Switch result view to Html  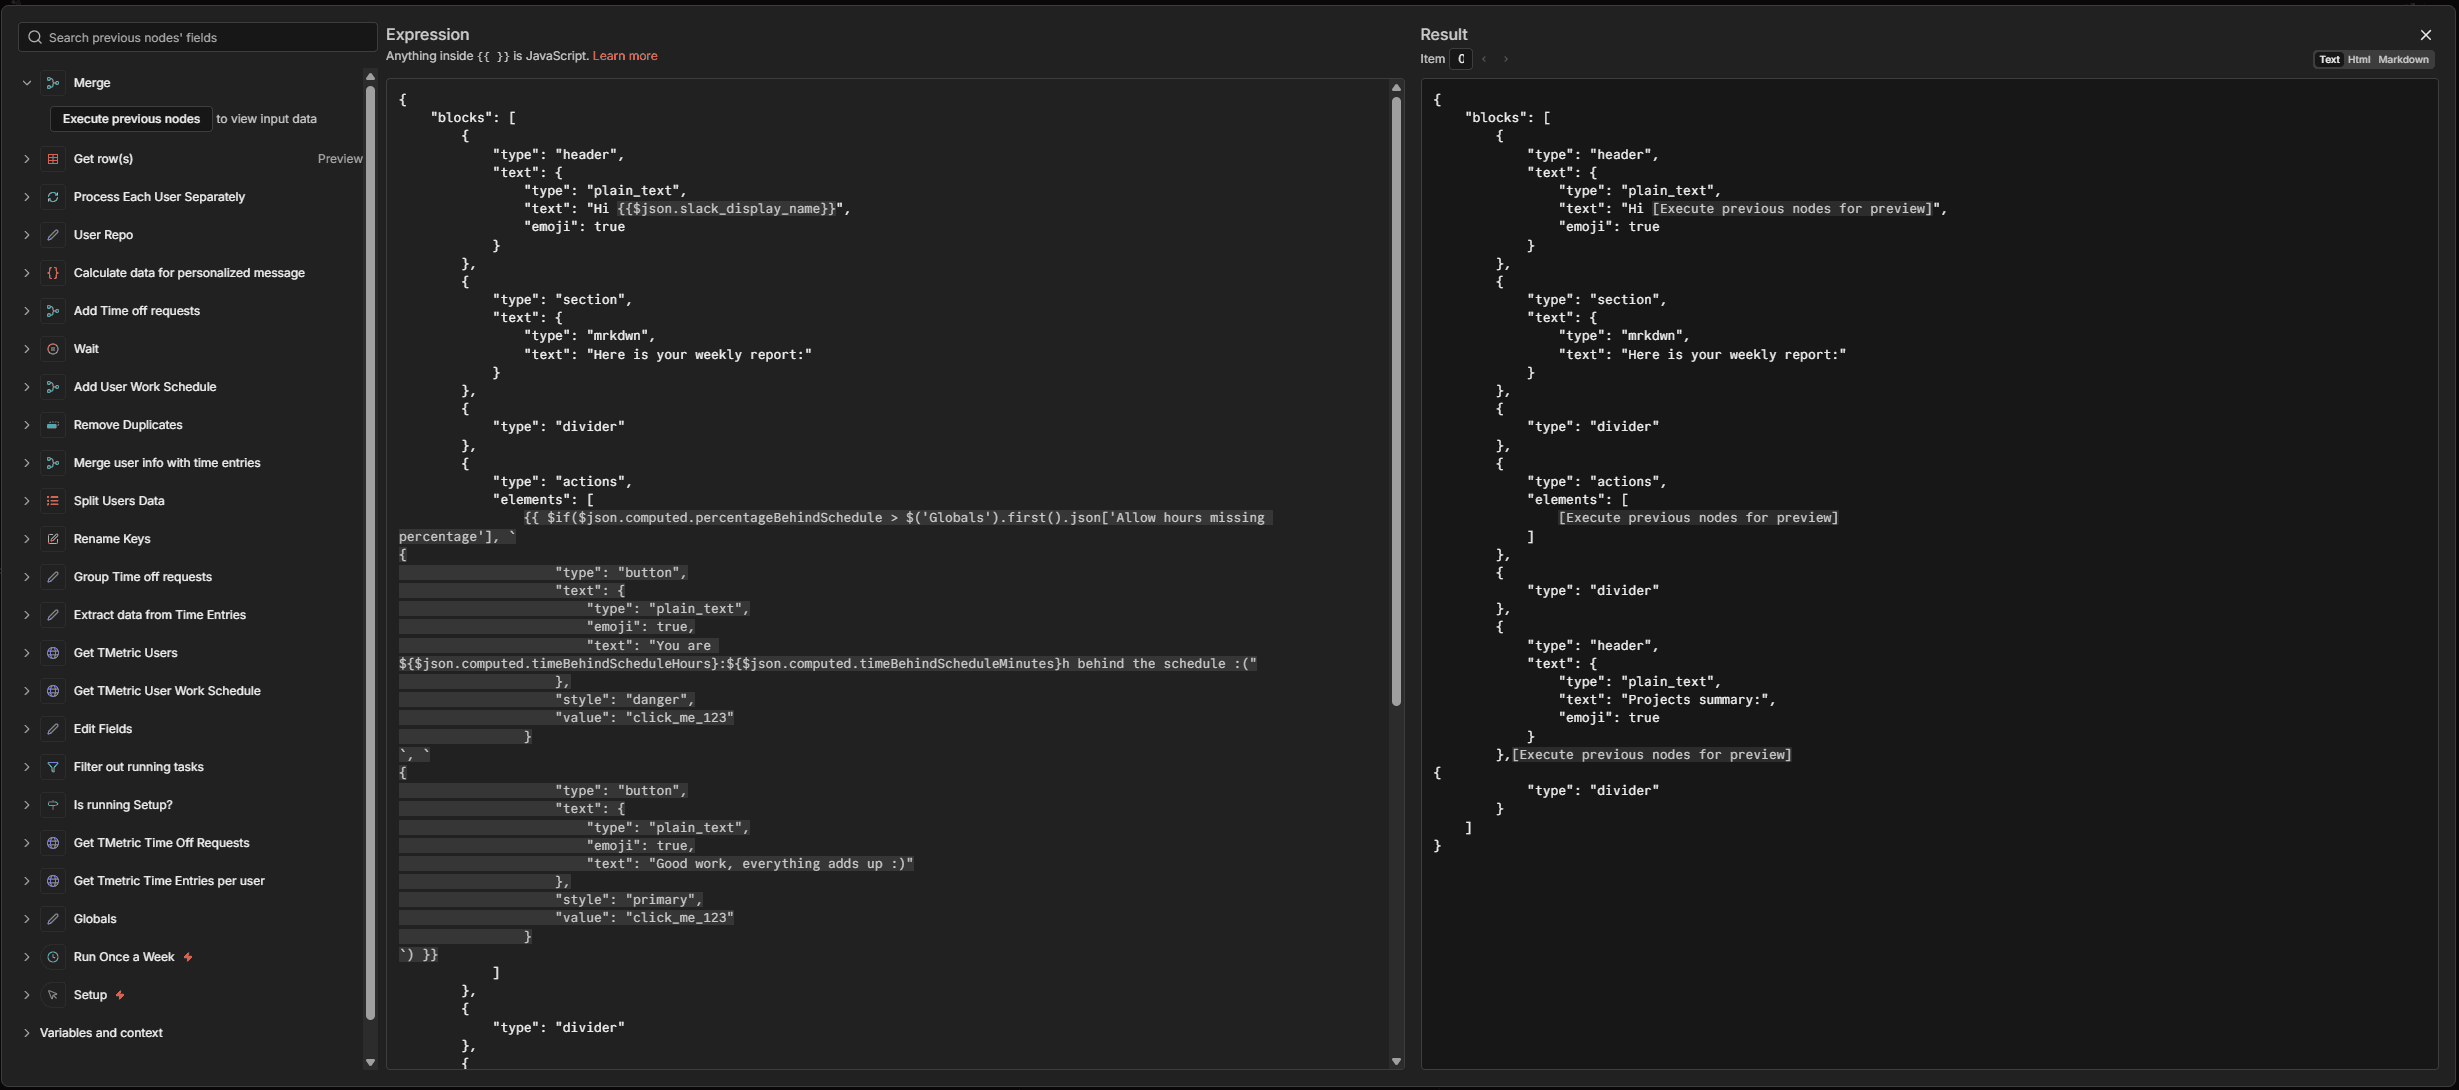[x=2358, y=59]
